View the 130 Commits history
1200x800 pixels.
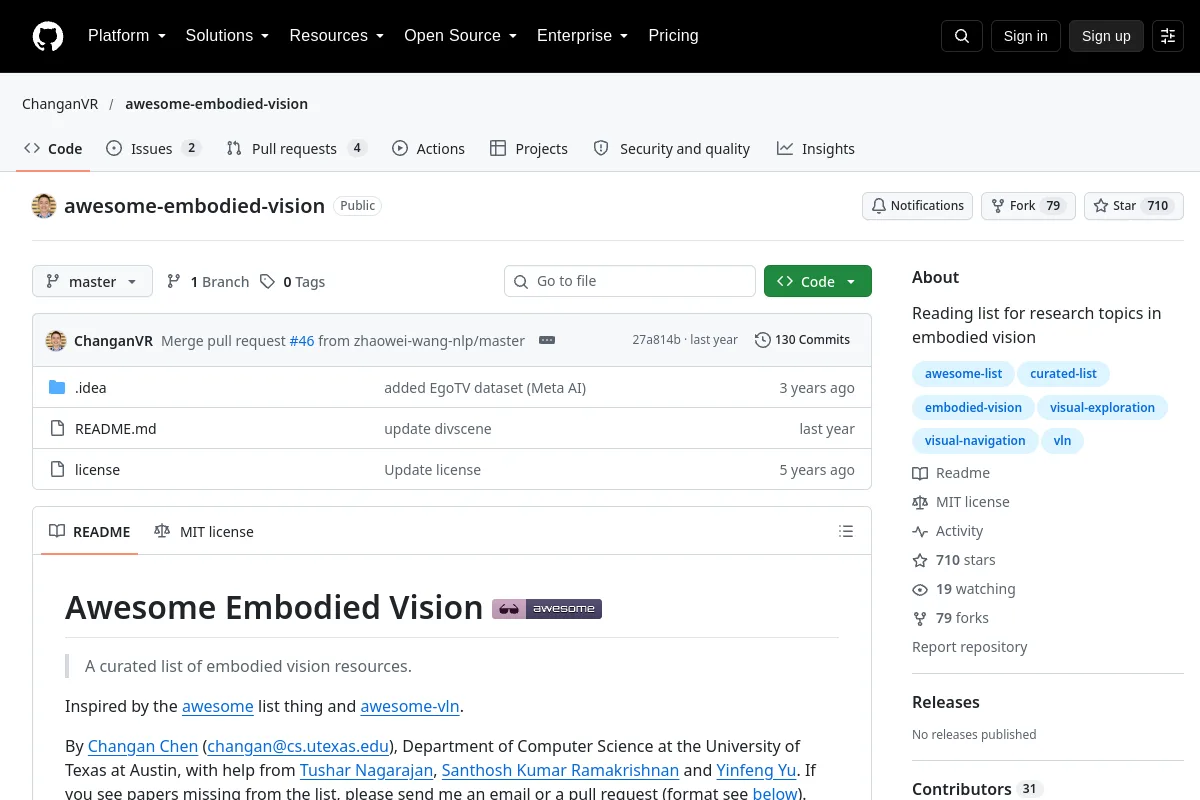(x=802, y=340)
